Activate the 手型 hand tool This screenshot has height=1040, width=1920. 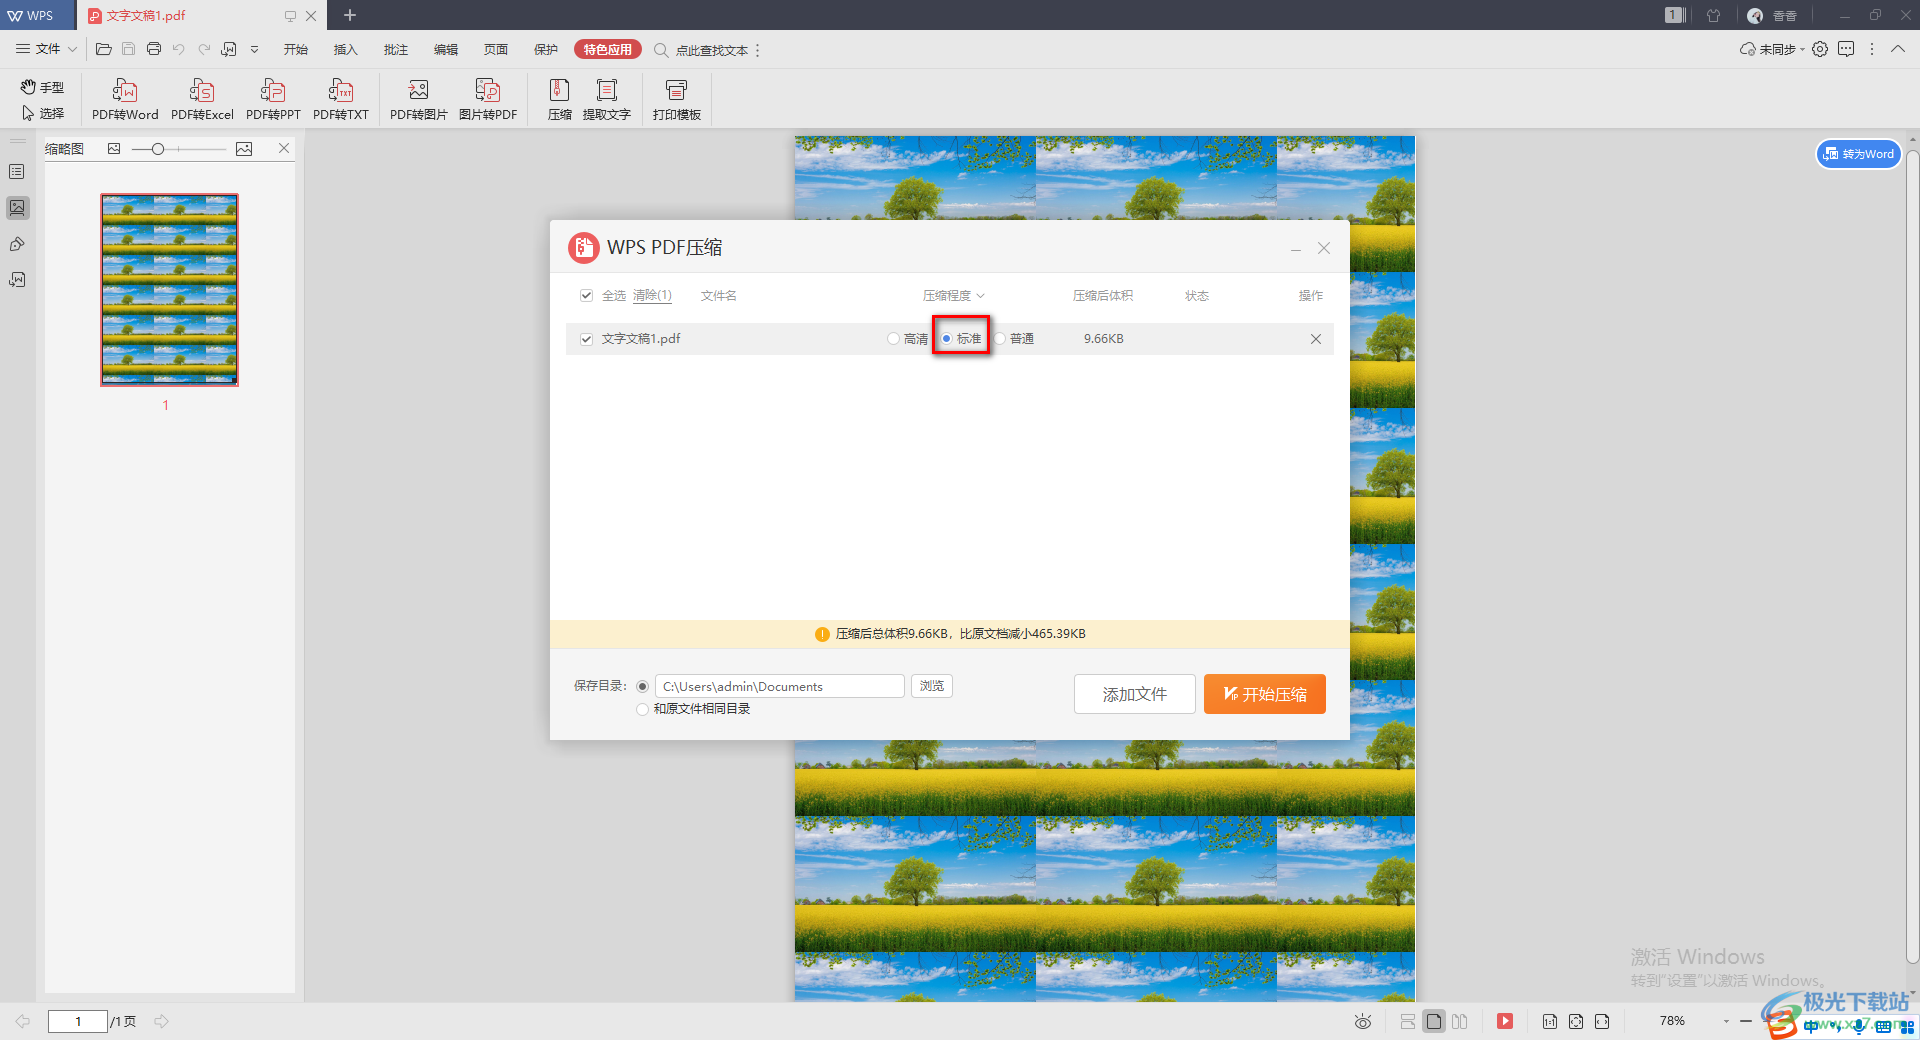coord(43,87)
